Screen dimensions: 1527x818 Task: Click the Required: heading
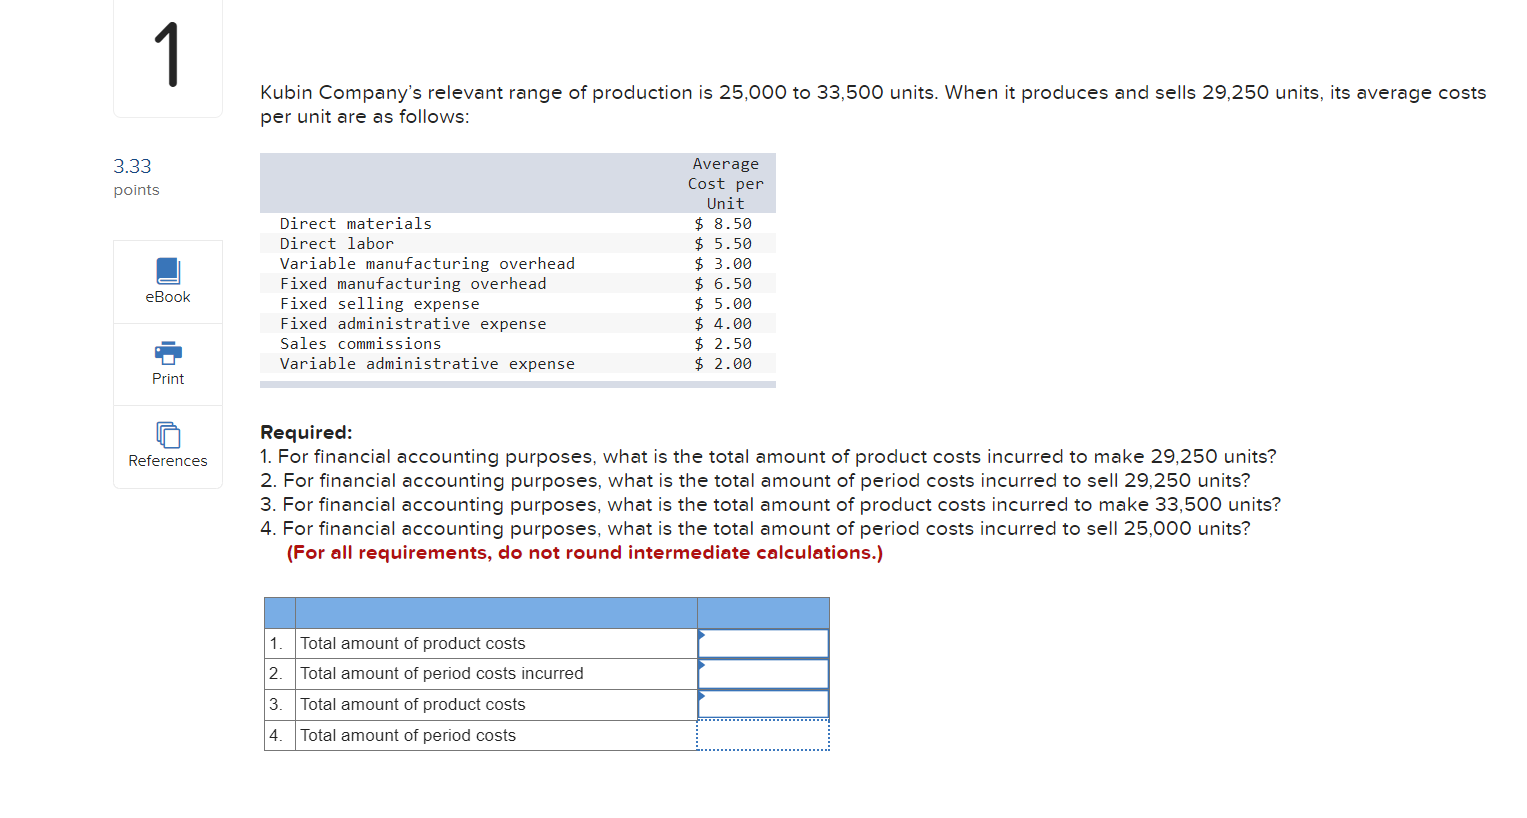(306, 432)
